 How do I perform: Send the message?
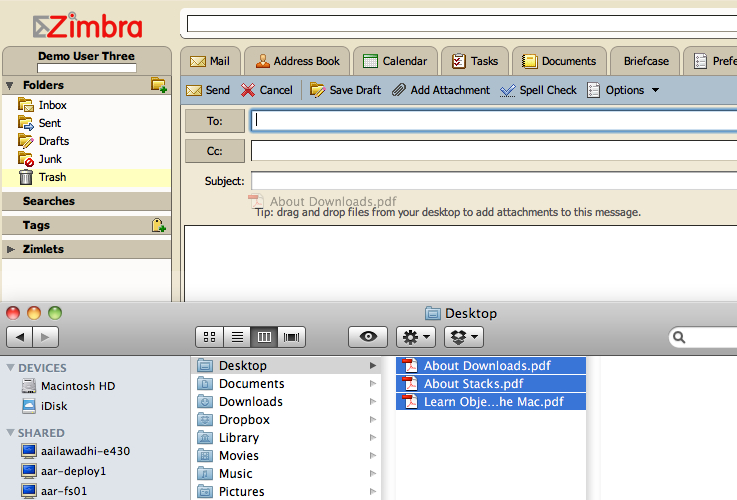tap(208, 90)
